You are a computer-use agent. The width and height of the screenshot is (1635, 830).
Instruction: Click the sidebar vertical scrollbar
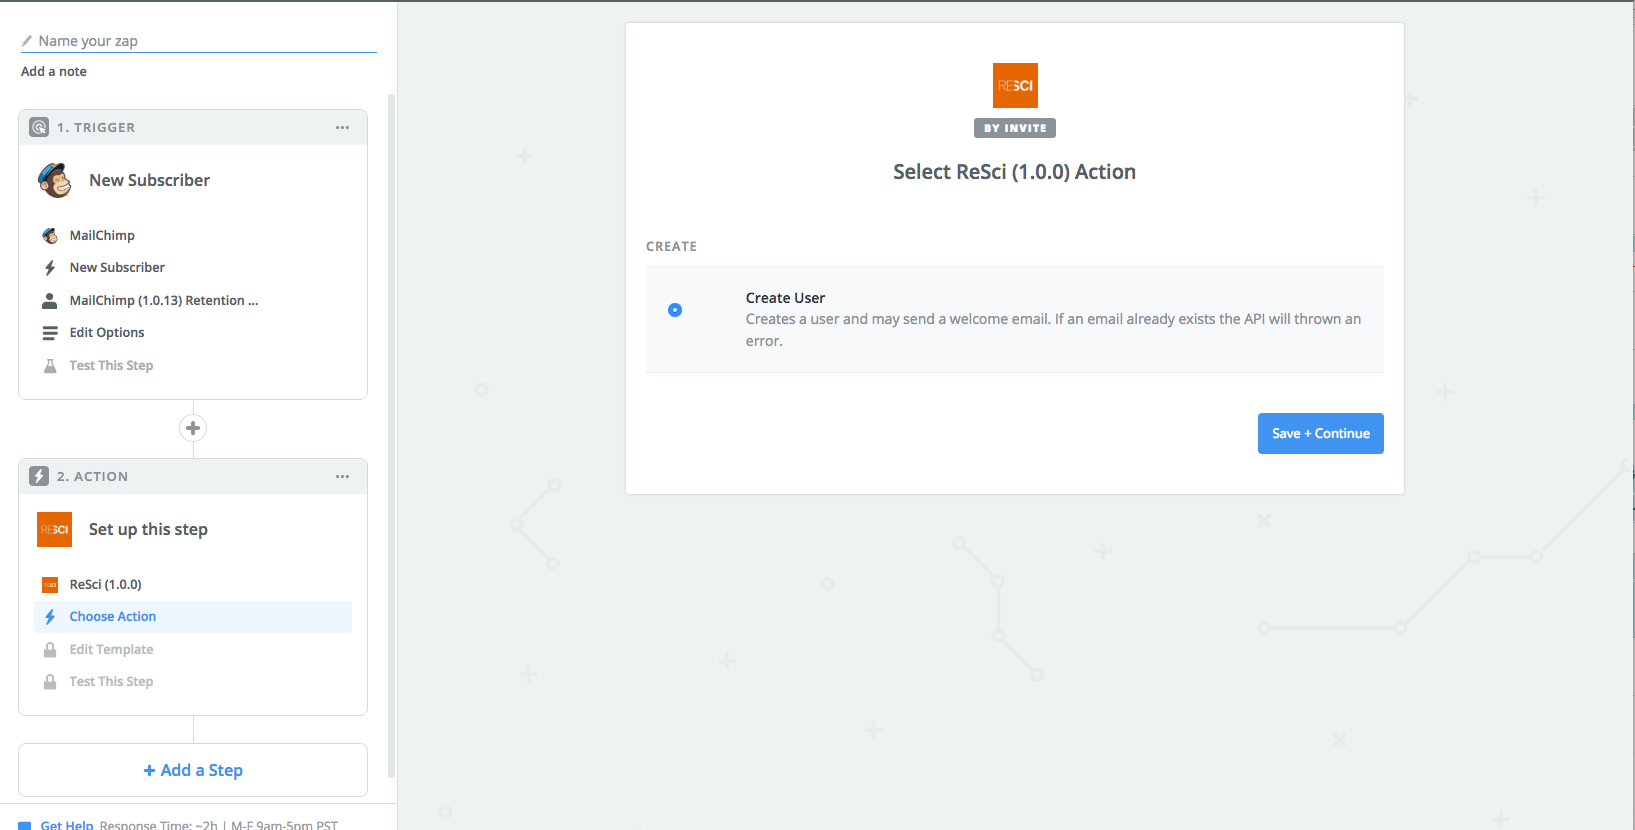point(392,435)
